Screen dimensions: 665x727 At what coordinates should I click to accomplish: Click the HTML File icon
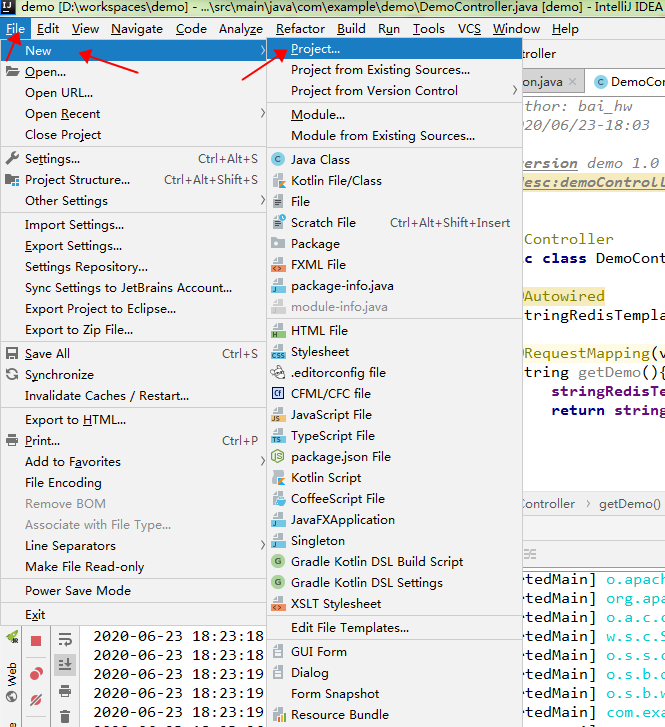[278, 331]
